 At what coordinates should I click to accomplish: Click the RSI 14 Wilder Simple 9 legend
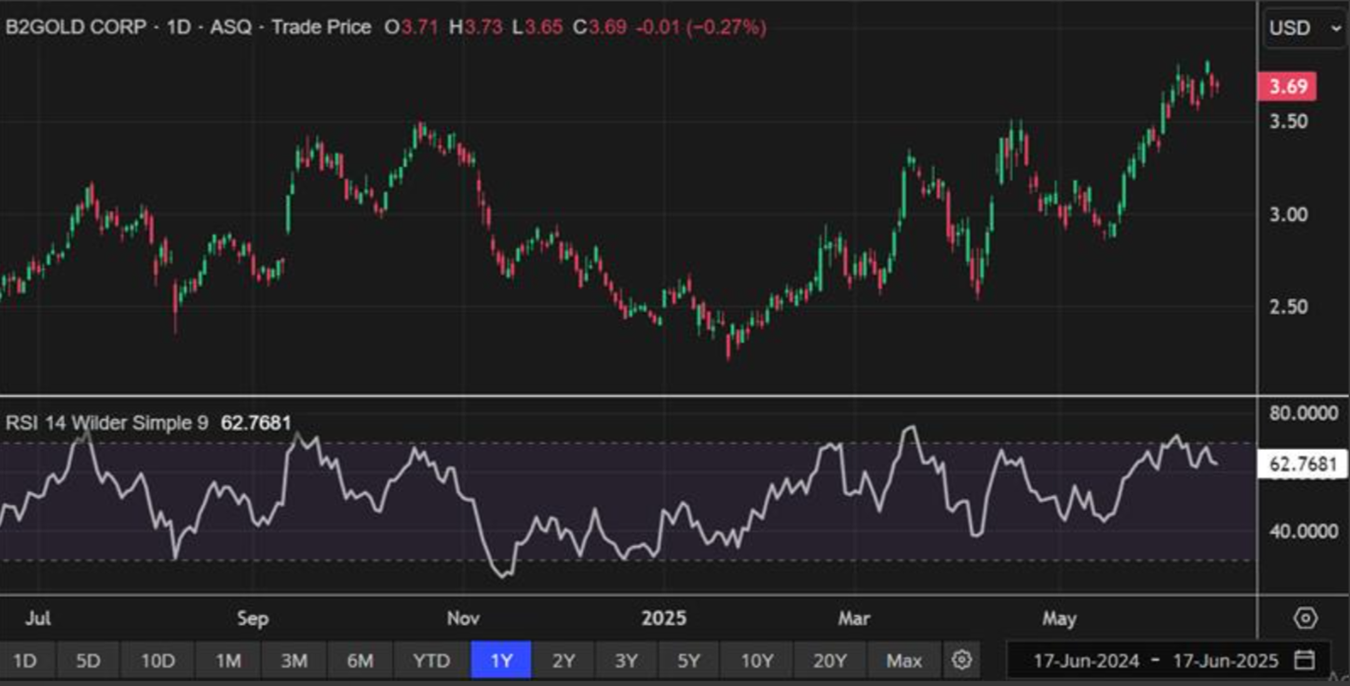[x=107, y=424]
